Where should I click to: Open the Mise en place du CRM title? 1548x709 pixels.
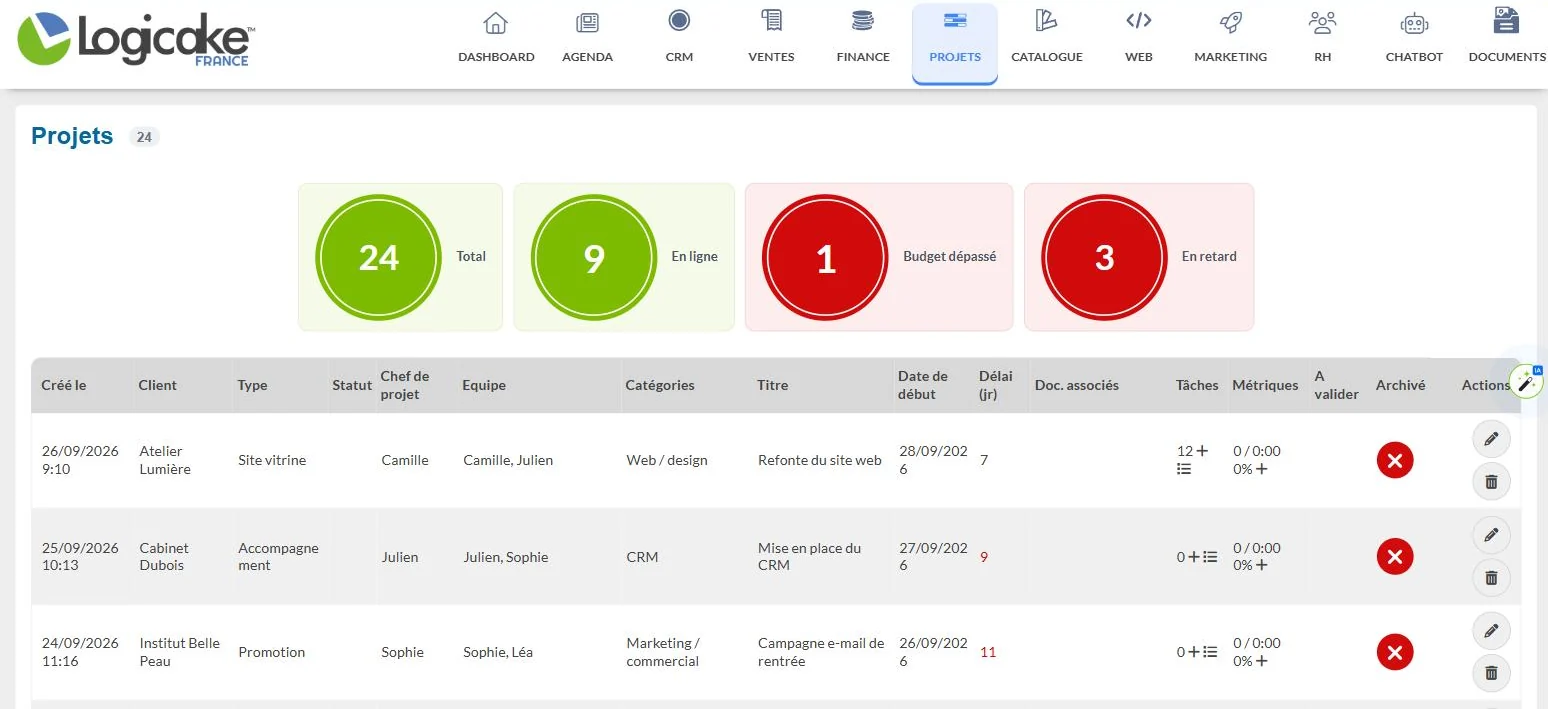[x=809, y=556]
